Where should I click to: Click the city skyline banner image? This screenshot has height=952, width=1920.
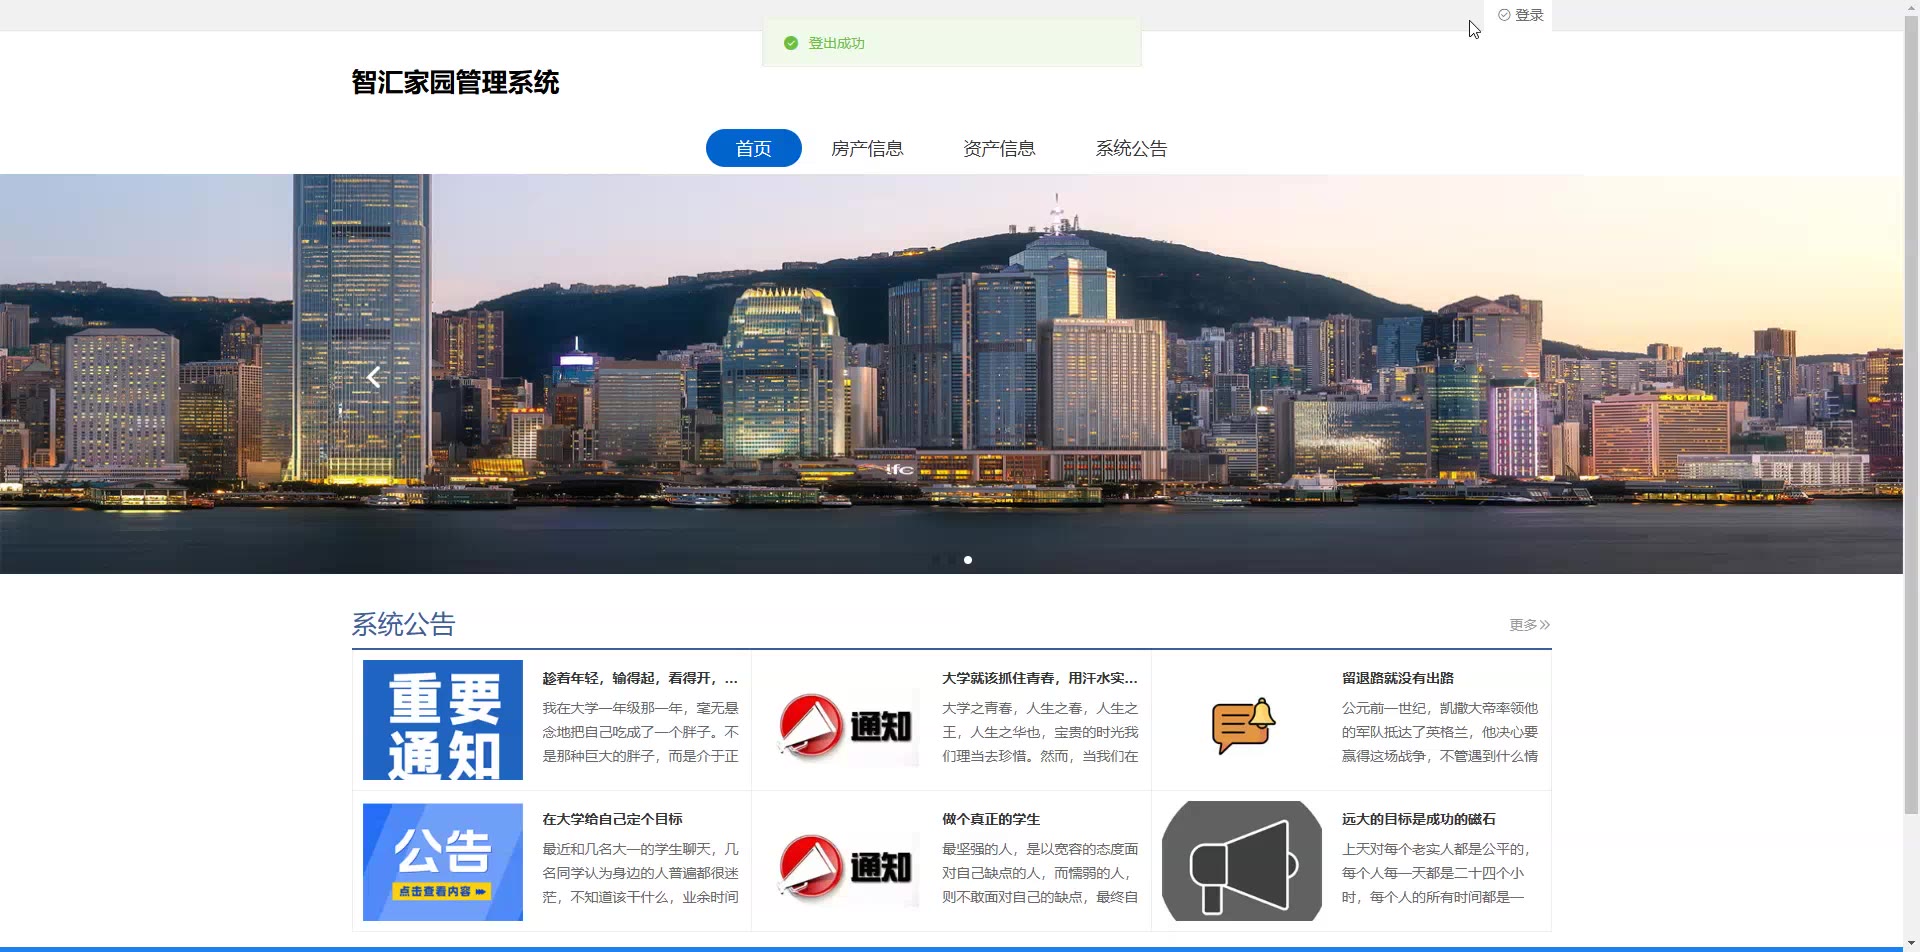951,374
